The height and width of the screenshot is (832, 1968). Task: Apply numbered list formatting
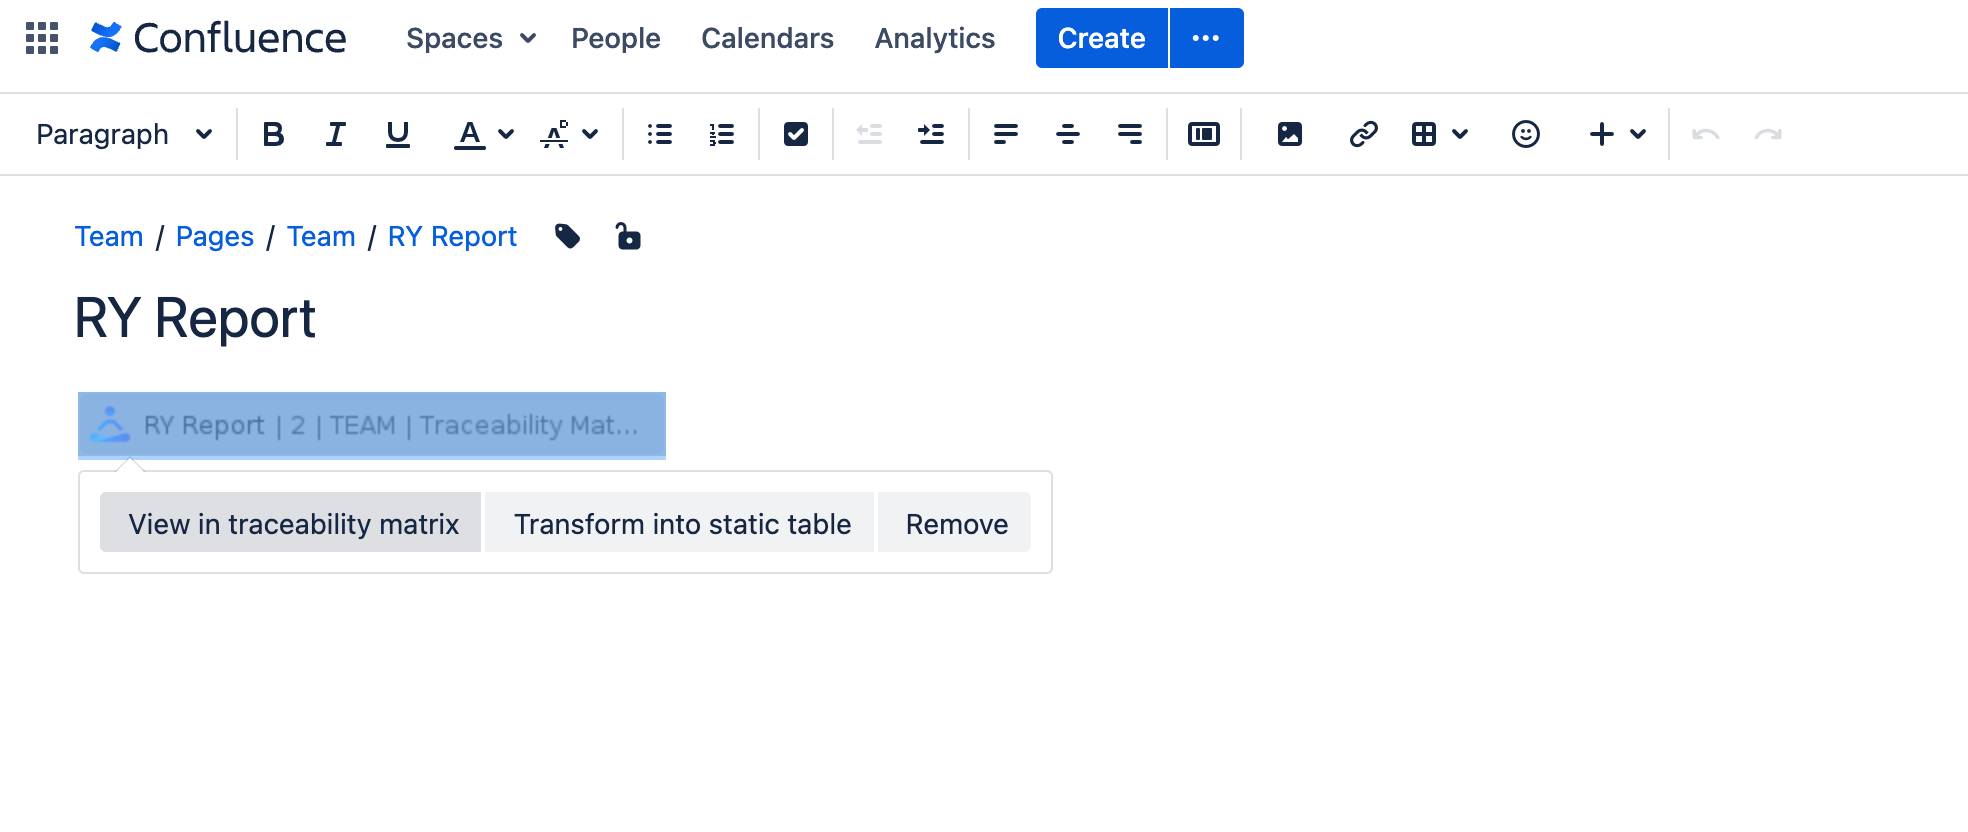pos(721,134)
